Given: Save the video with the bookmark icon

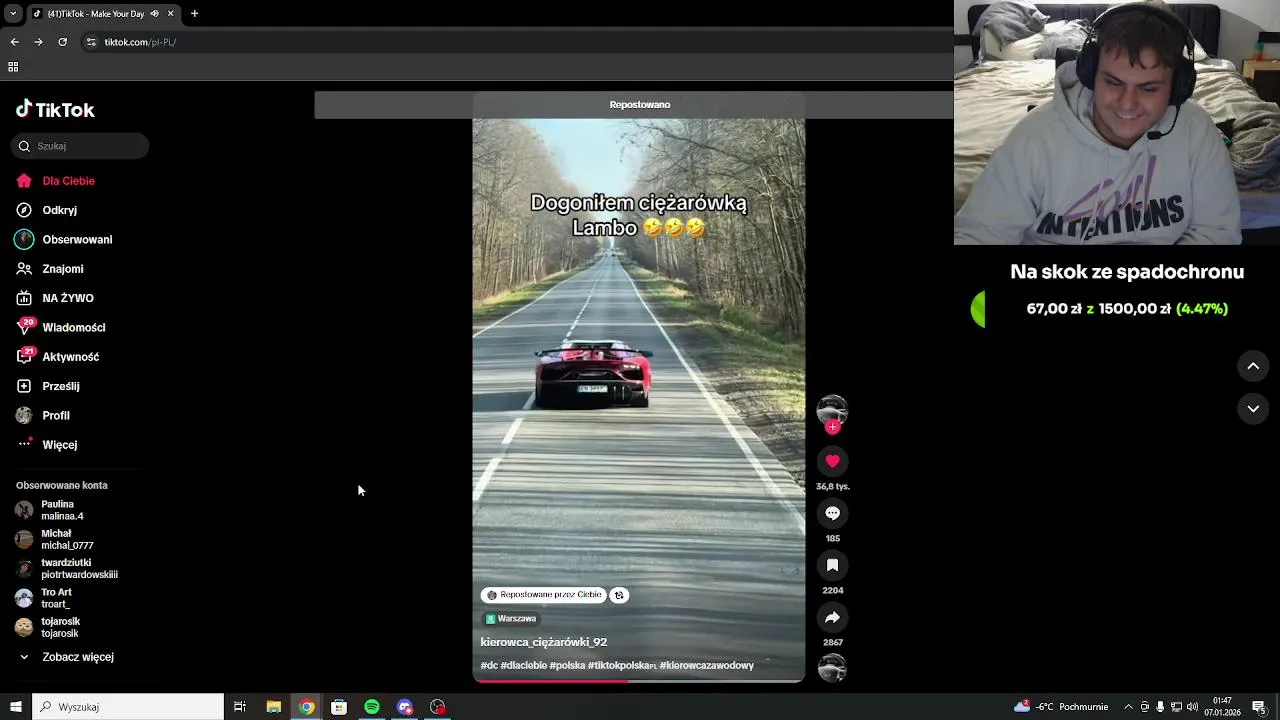Looking at the screenshot, I should click(832, 565).
